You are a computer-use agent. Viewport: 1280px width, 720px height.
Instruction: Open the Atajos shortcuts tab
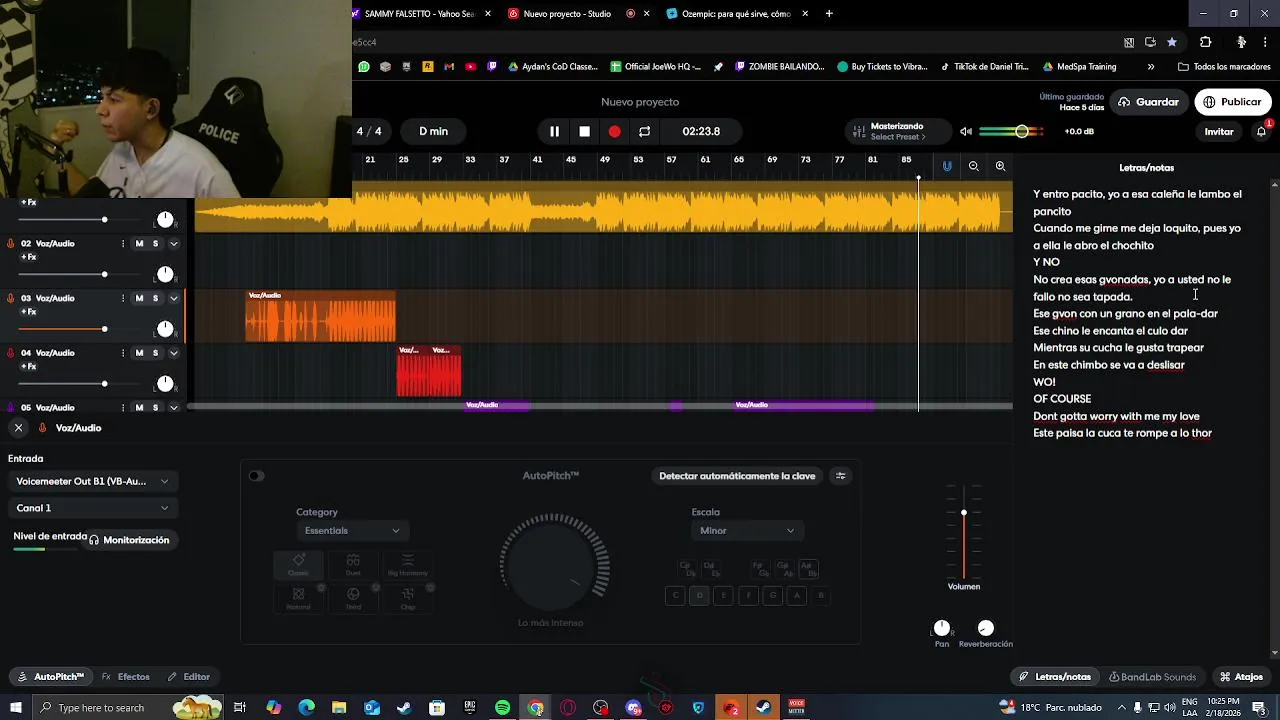tap(1241, 677)
